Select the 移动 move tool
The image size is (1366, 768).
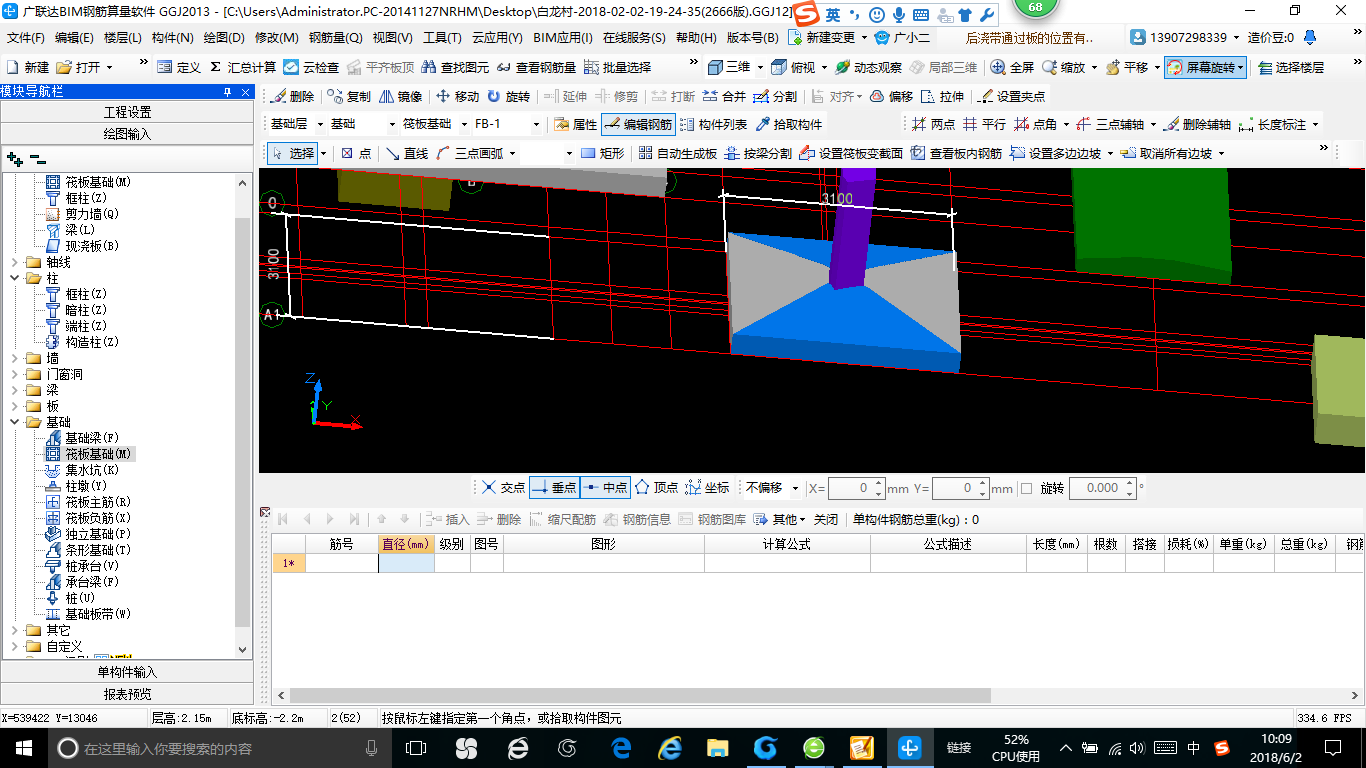(x=457, y=96)
